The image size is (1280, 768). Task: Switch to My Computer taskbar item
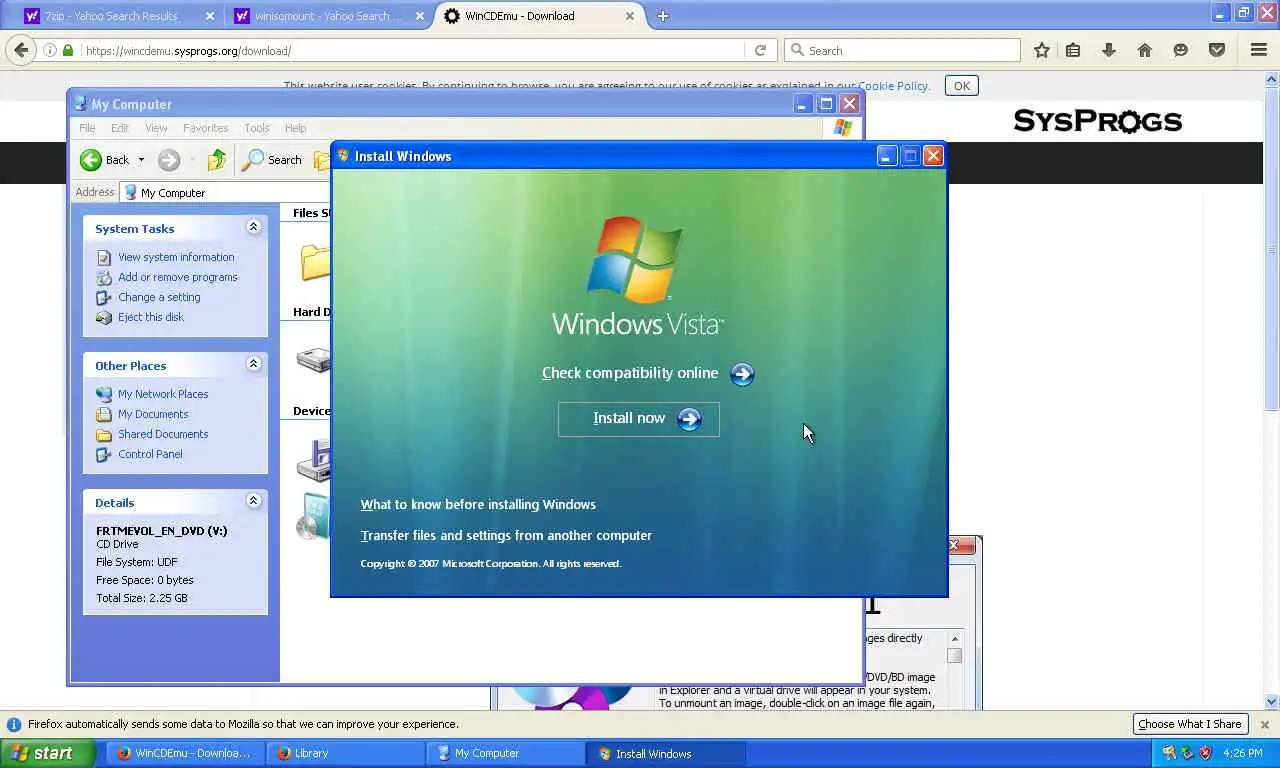[x=506, y=753]
